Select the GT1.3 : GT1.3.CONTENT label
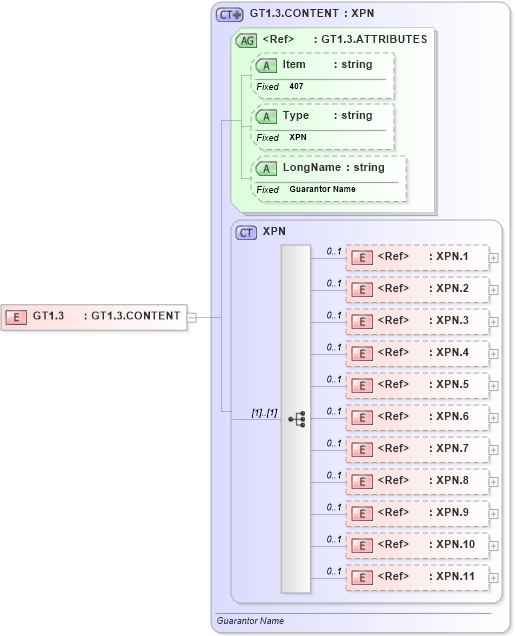The image size is (515, 636). coord(106,316)
